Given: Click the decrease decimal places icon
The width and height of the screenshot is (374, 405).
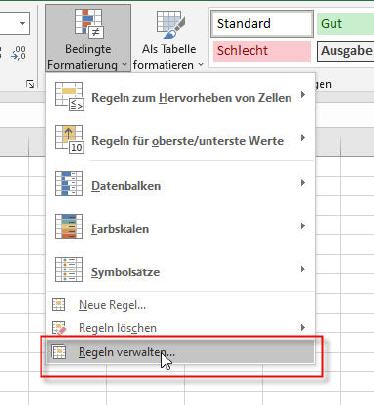Looking at the screenshot, I should coord(18,53).
